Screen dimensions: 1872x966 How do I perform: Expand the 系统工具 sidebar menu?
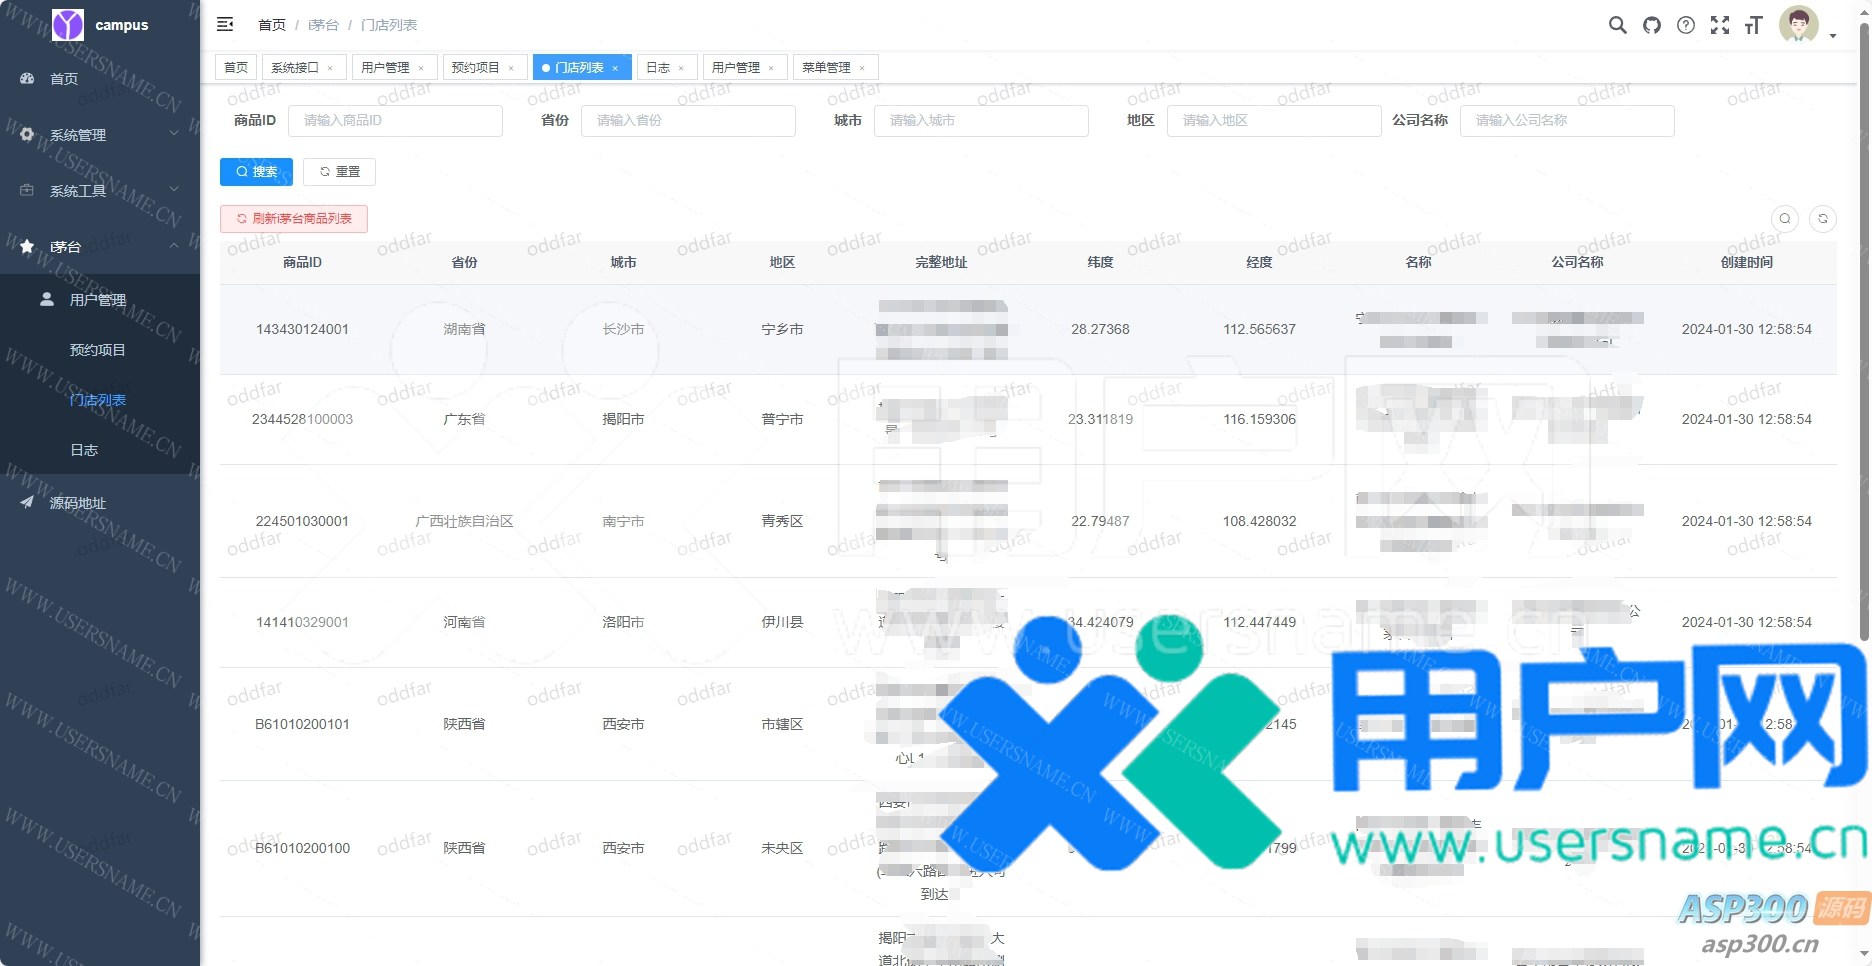coord(100,190)
